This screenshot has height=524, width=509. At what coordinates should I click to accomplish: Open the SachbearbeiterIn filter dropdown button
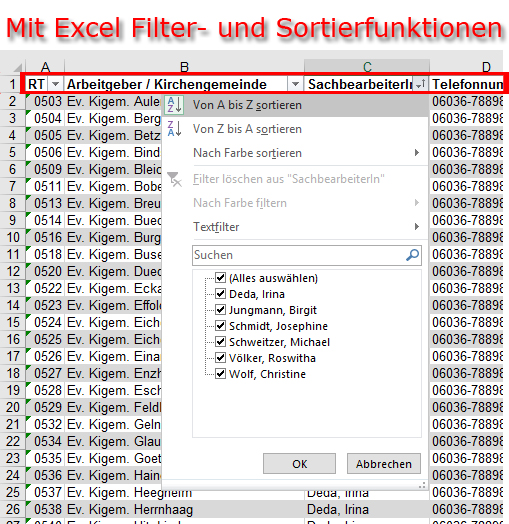coord(420,84)
